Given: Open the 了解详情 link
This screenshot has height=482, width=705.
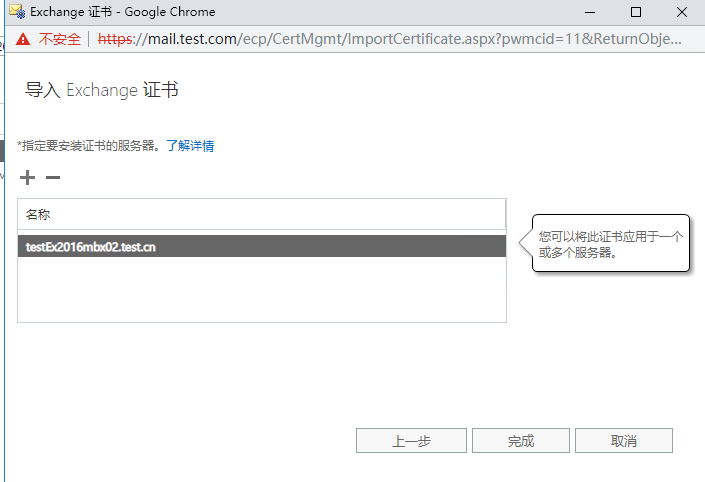Looking at the screenshot, I should tap(190, 146).
